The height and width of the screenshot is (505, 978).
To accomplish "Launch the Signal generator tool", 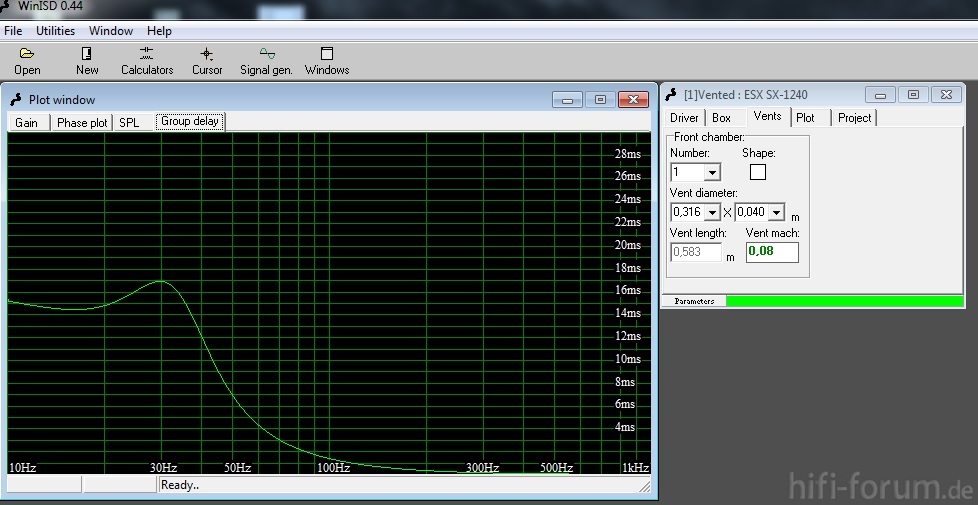I will pyautogui.click(x=267, y=54).
